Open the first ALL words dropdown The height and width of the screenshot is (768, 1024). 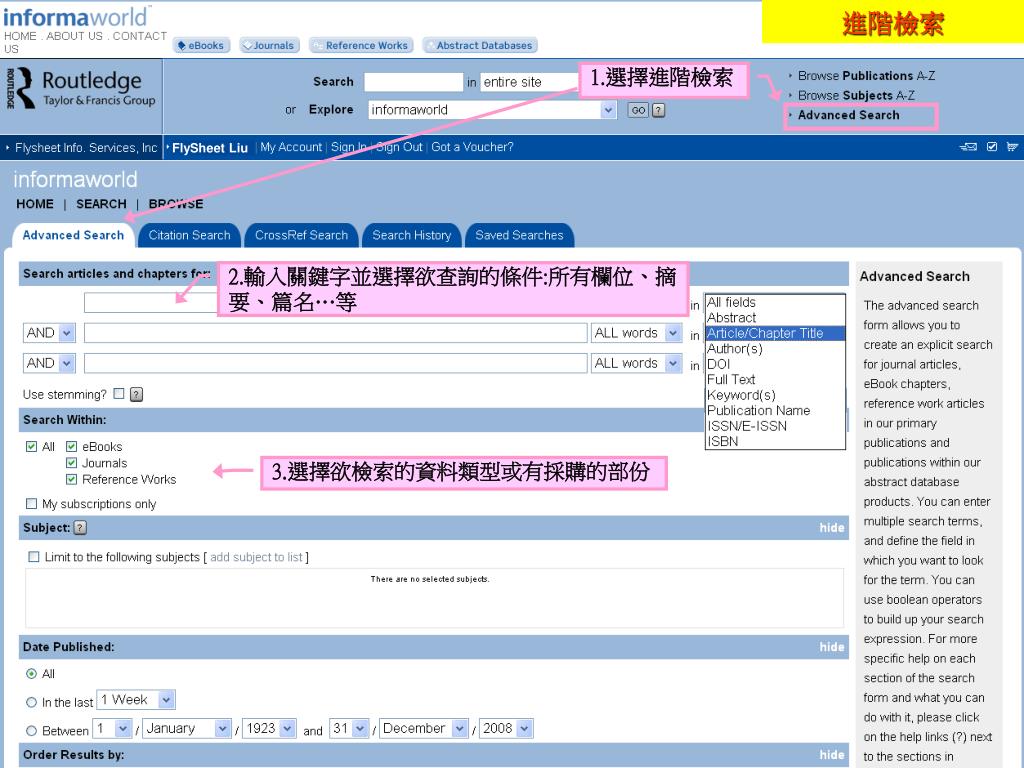point(637,333)
